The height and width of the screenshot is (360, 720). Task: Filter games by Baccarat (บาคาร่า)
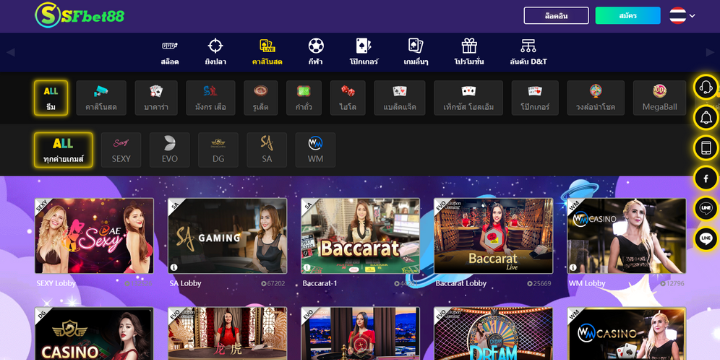pyautogui.click(x=156, y=98)
